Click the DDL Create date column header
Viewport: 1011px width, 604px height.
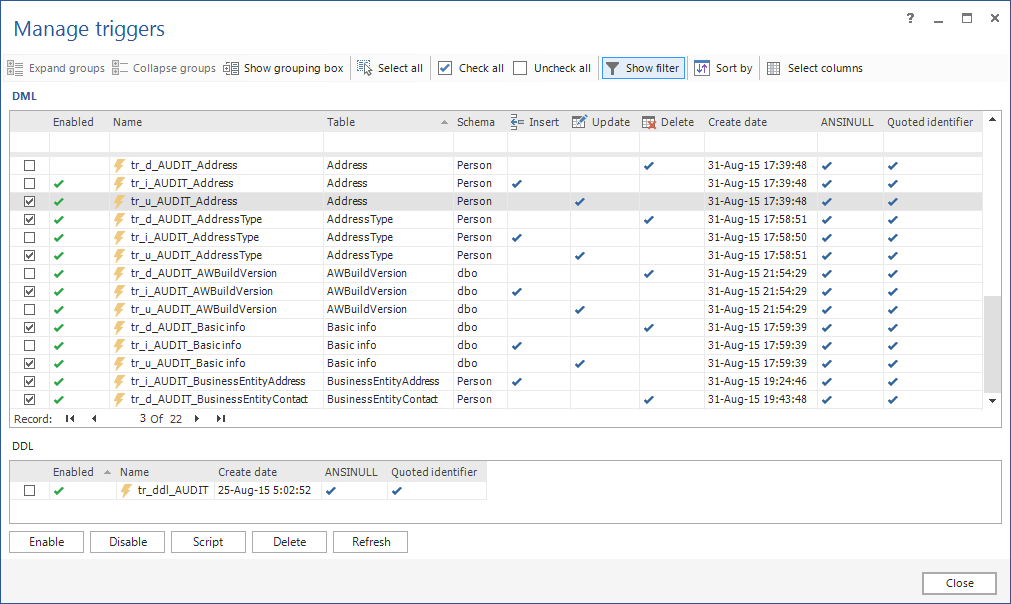tap(267, 472)
